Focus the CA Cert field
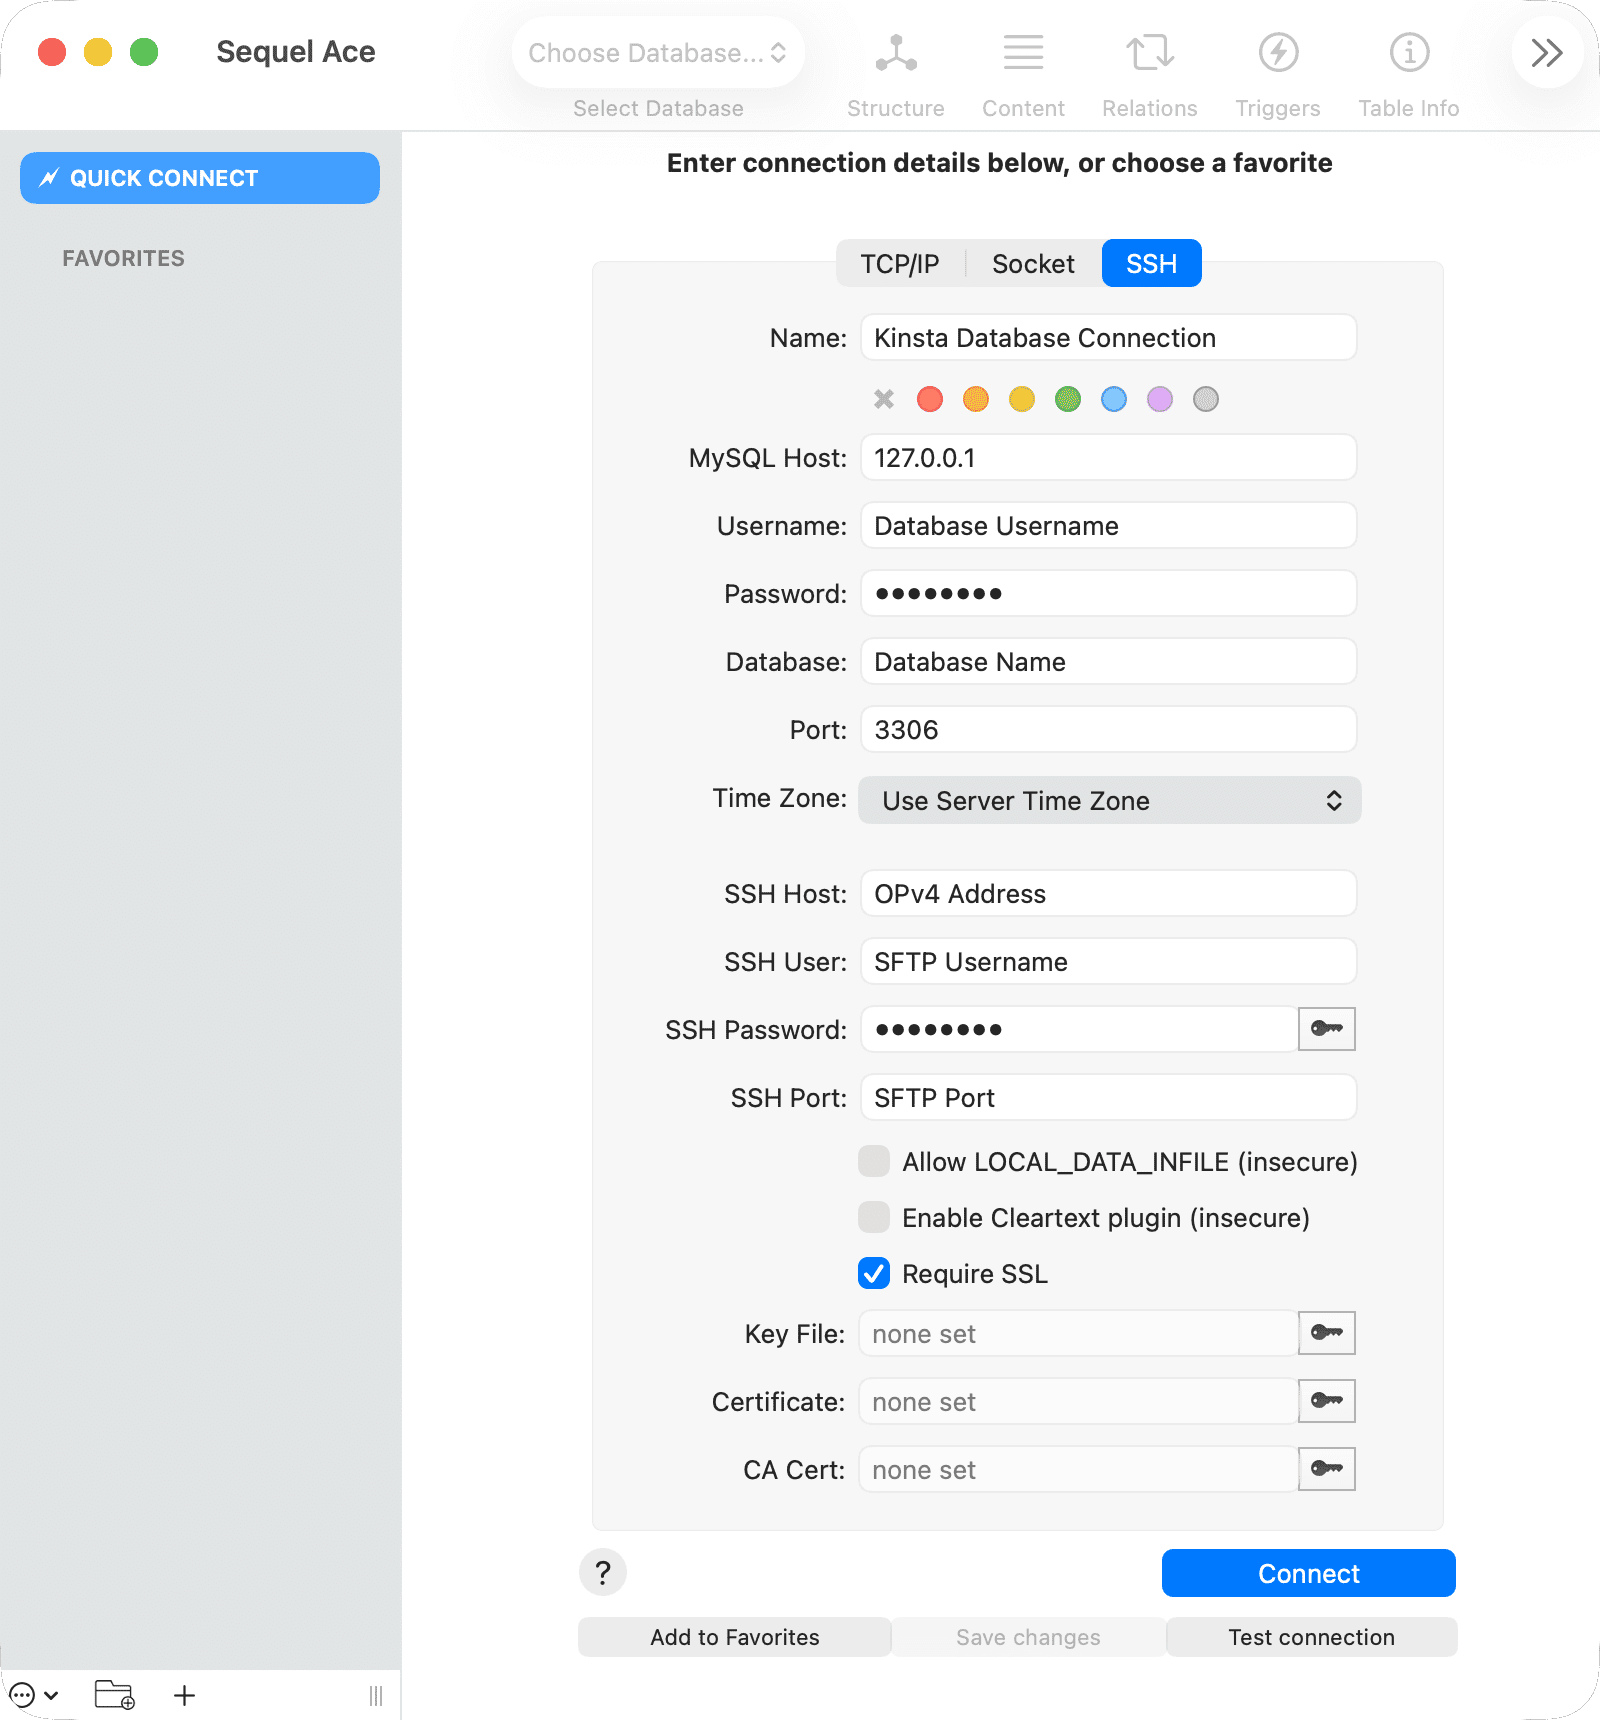Viewport: 1600px width, 1720px height. click(1078, 1470)
